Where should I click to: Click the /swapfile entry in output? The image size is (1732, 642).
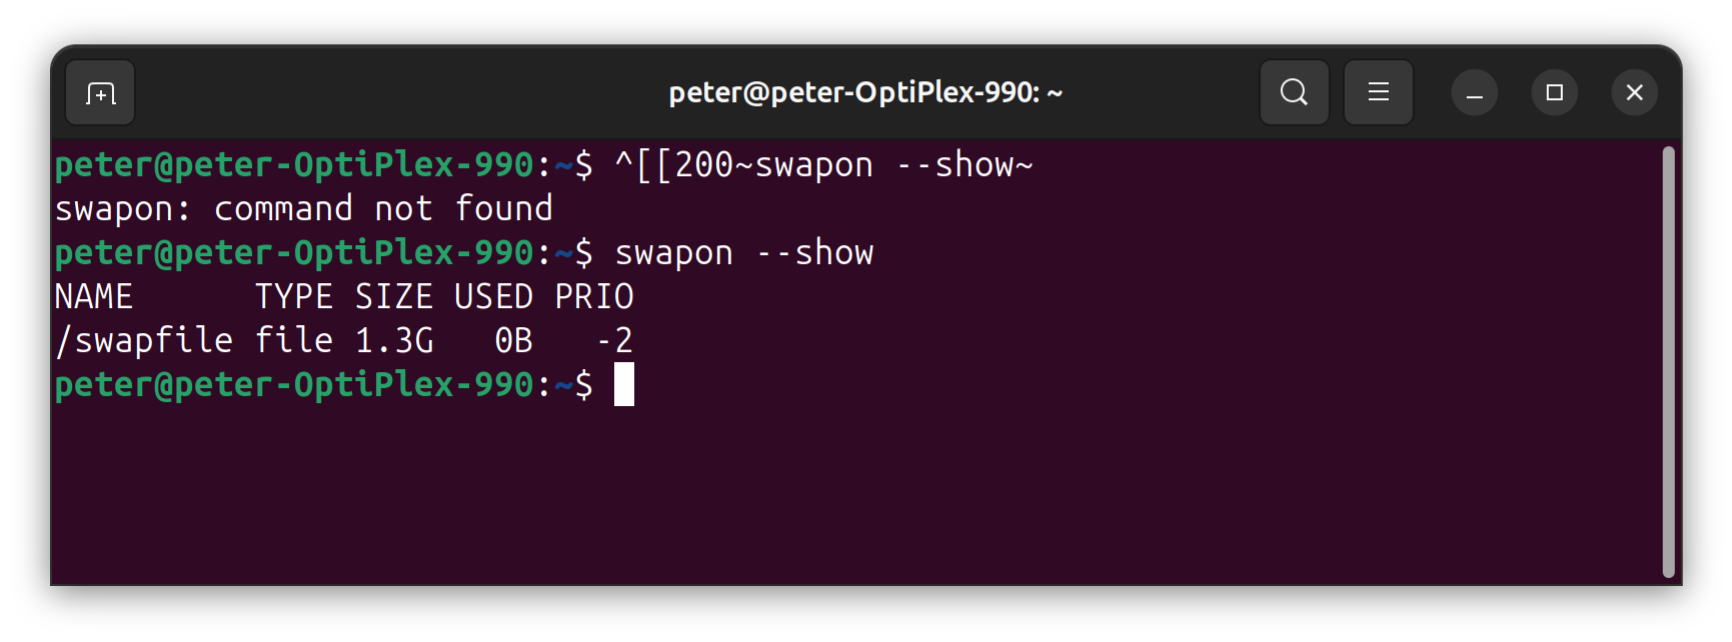[x=144, y=341]
